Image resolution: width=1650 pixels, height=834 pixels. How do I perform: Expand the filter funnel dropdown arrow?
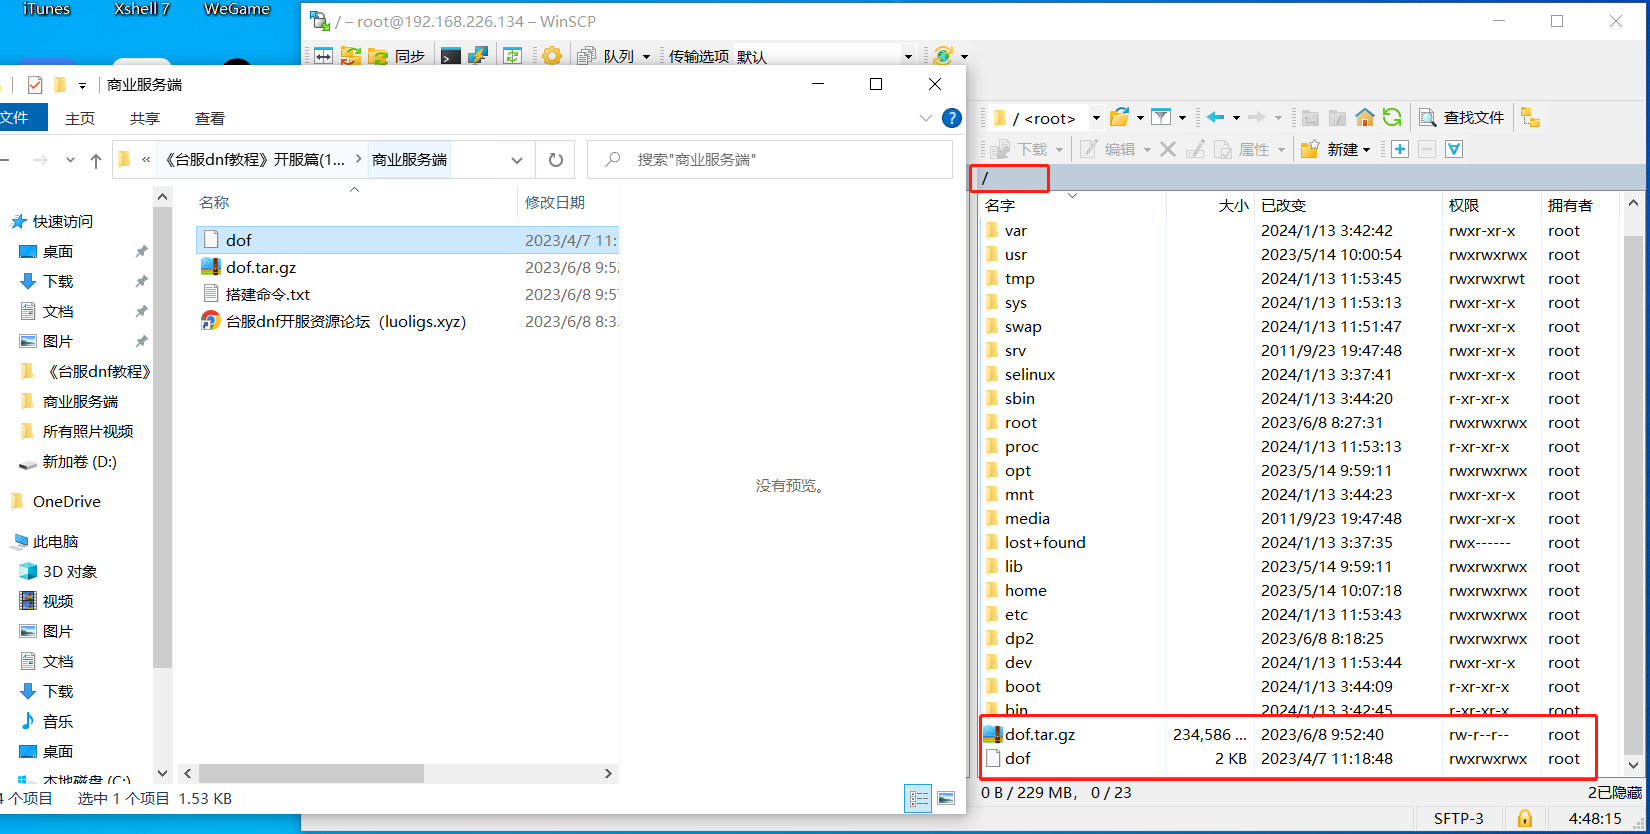1182,118
